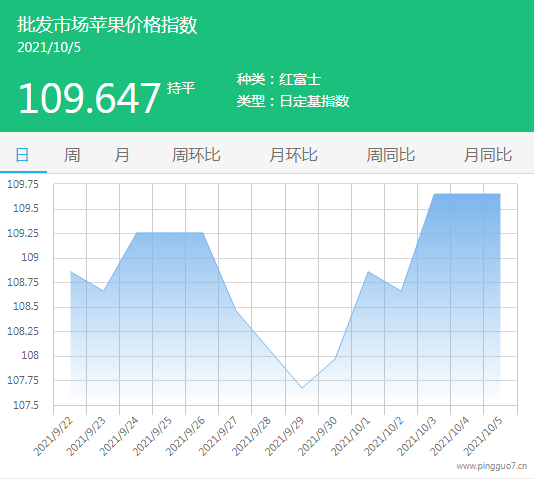Click the 种类：红富士 variety label
Image resolution: width=534 pixels, height=479 pixels.
pyautogui.click(x=279, y=79)
